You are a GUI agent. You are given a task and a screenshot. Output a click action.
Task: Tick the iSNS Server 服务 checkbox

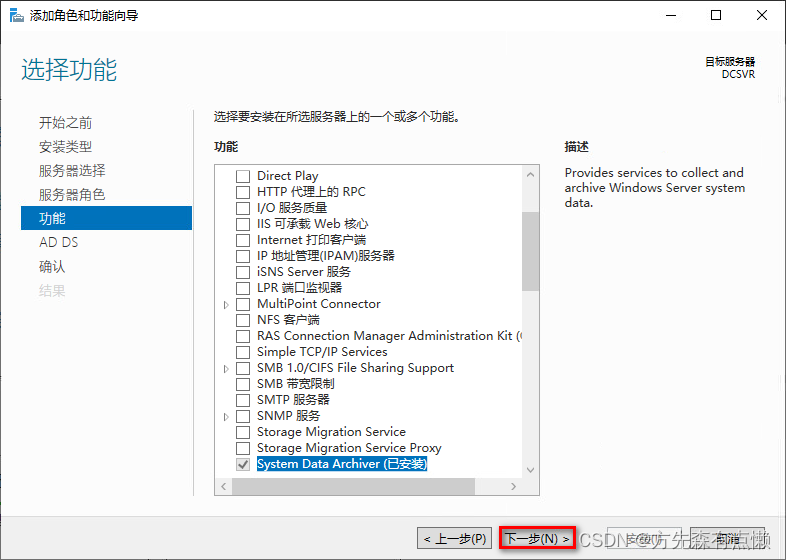tap(243, 272)
